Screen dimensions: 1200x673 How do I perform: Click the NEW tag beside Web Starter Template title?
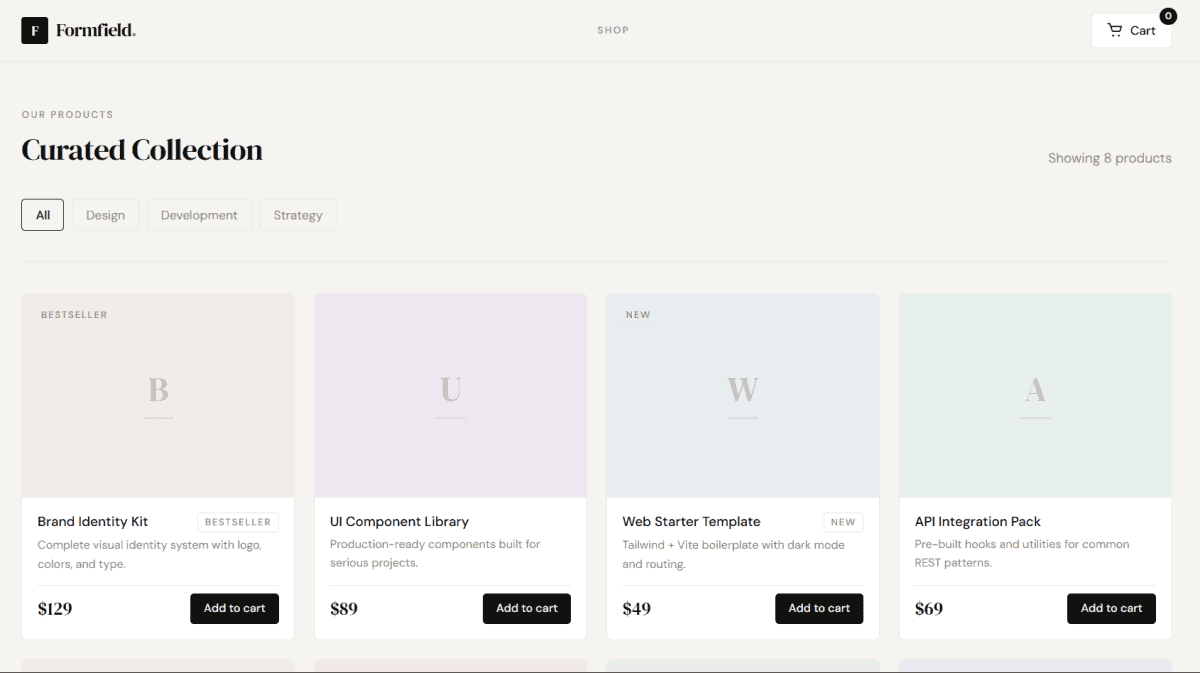coord(843,522)
